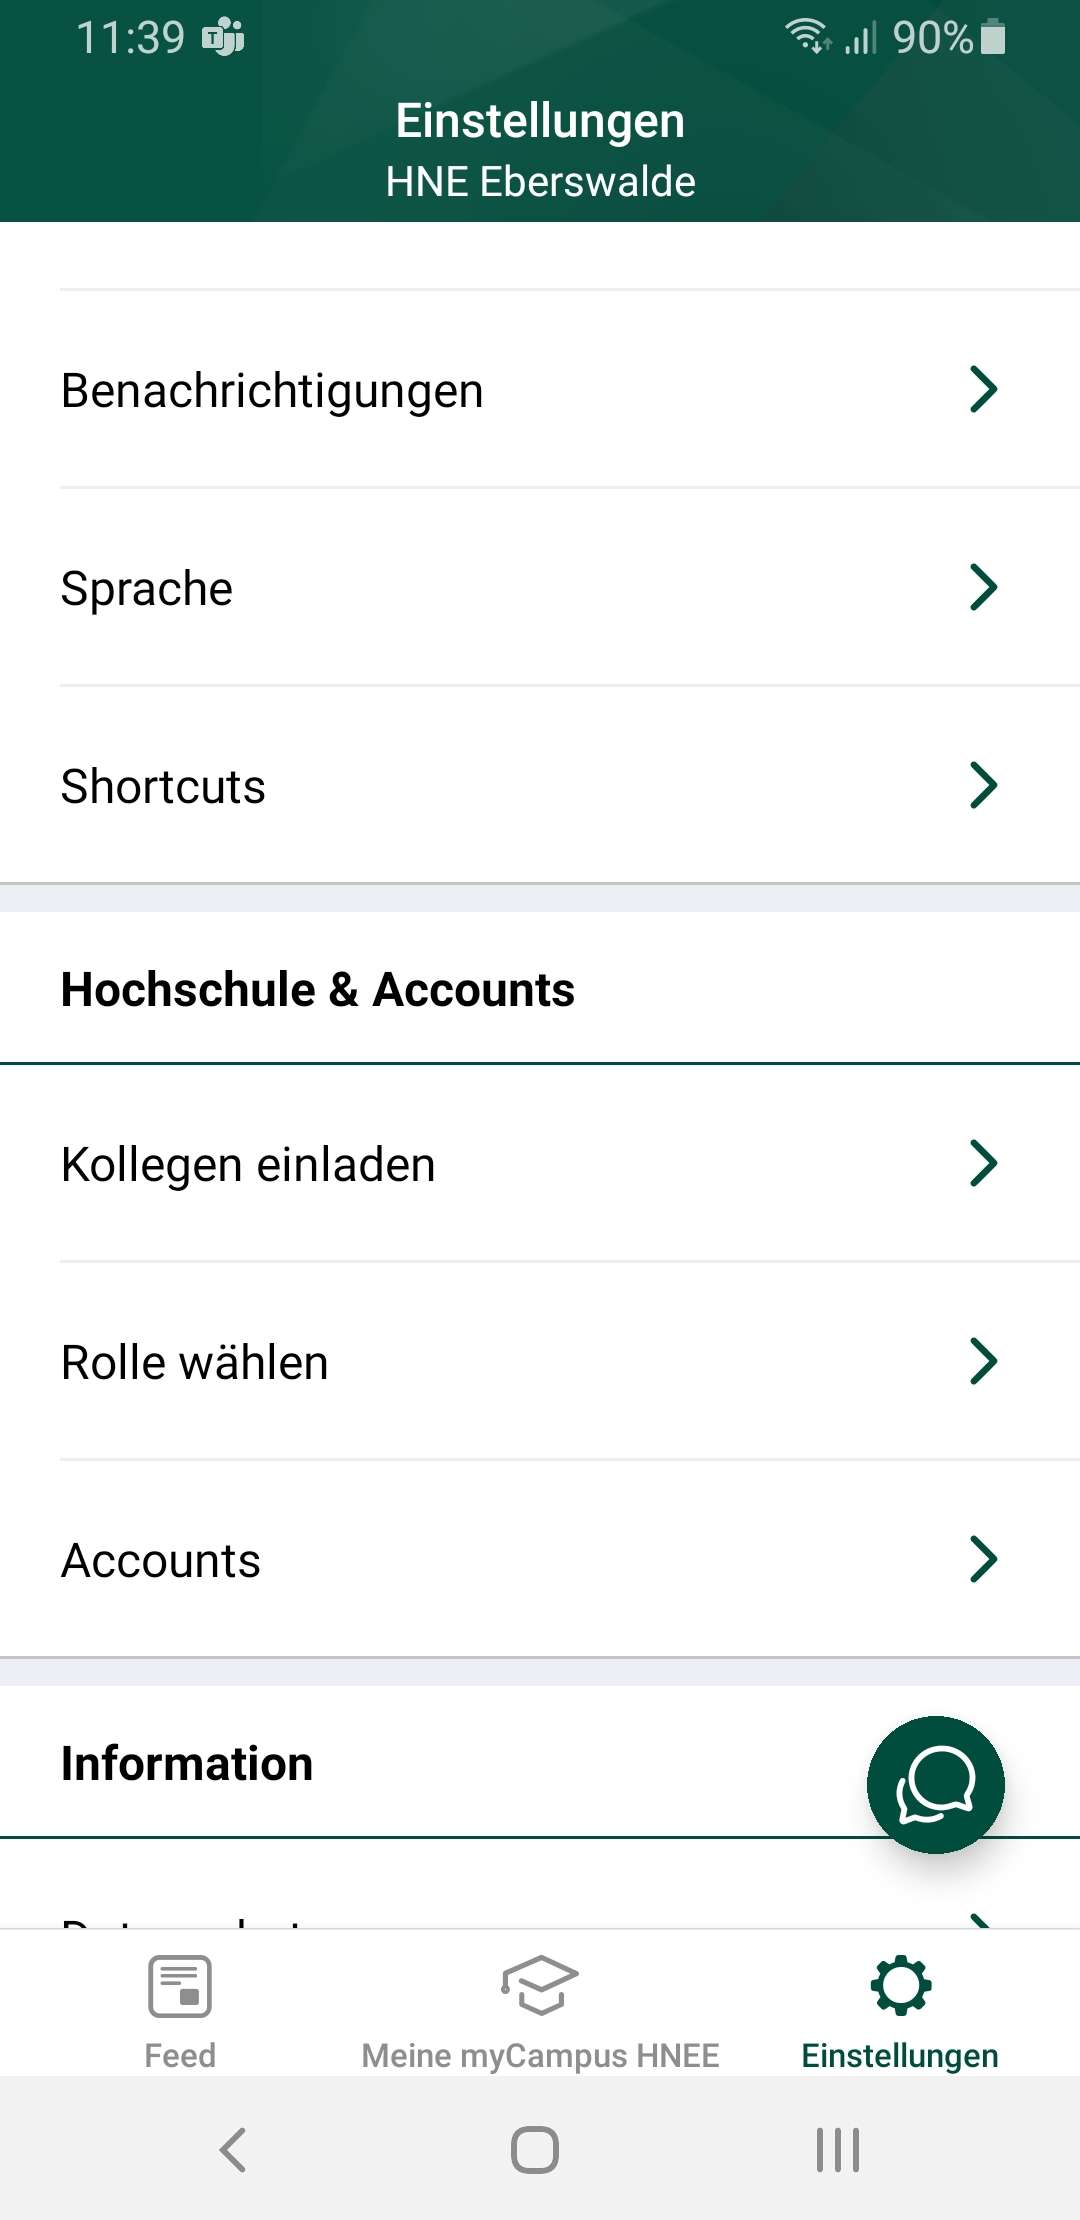Open the Sprache language setting
This screenshot has height=2220, width=1080.
tap(147, 588)
